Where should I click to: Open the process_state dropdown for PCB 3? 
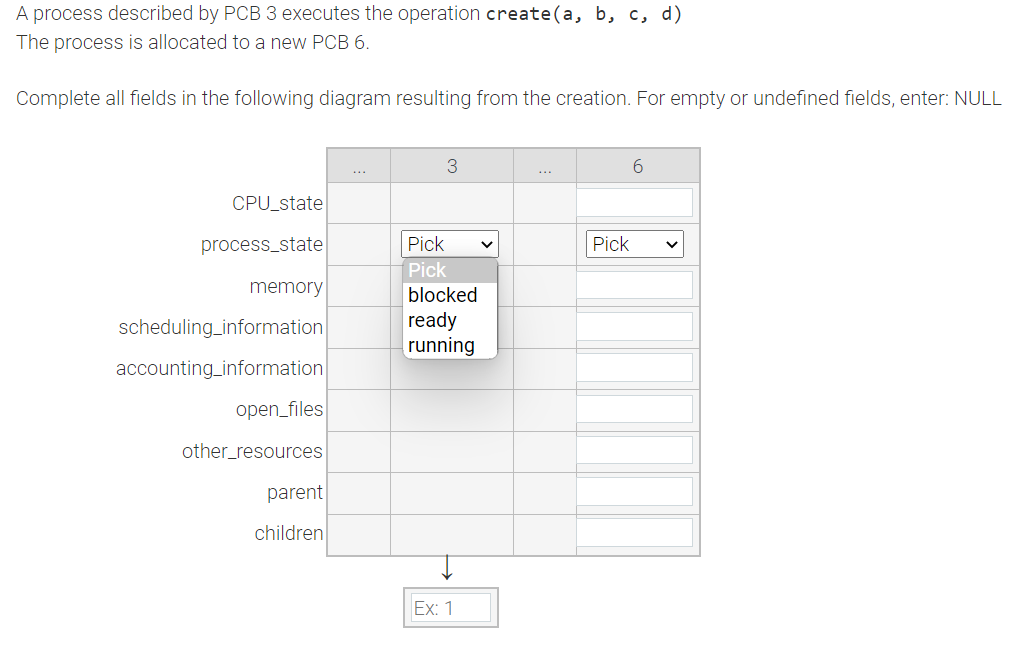tap(449, 243)
